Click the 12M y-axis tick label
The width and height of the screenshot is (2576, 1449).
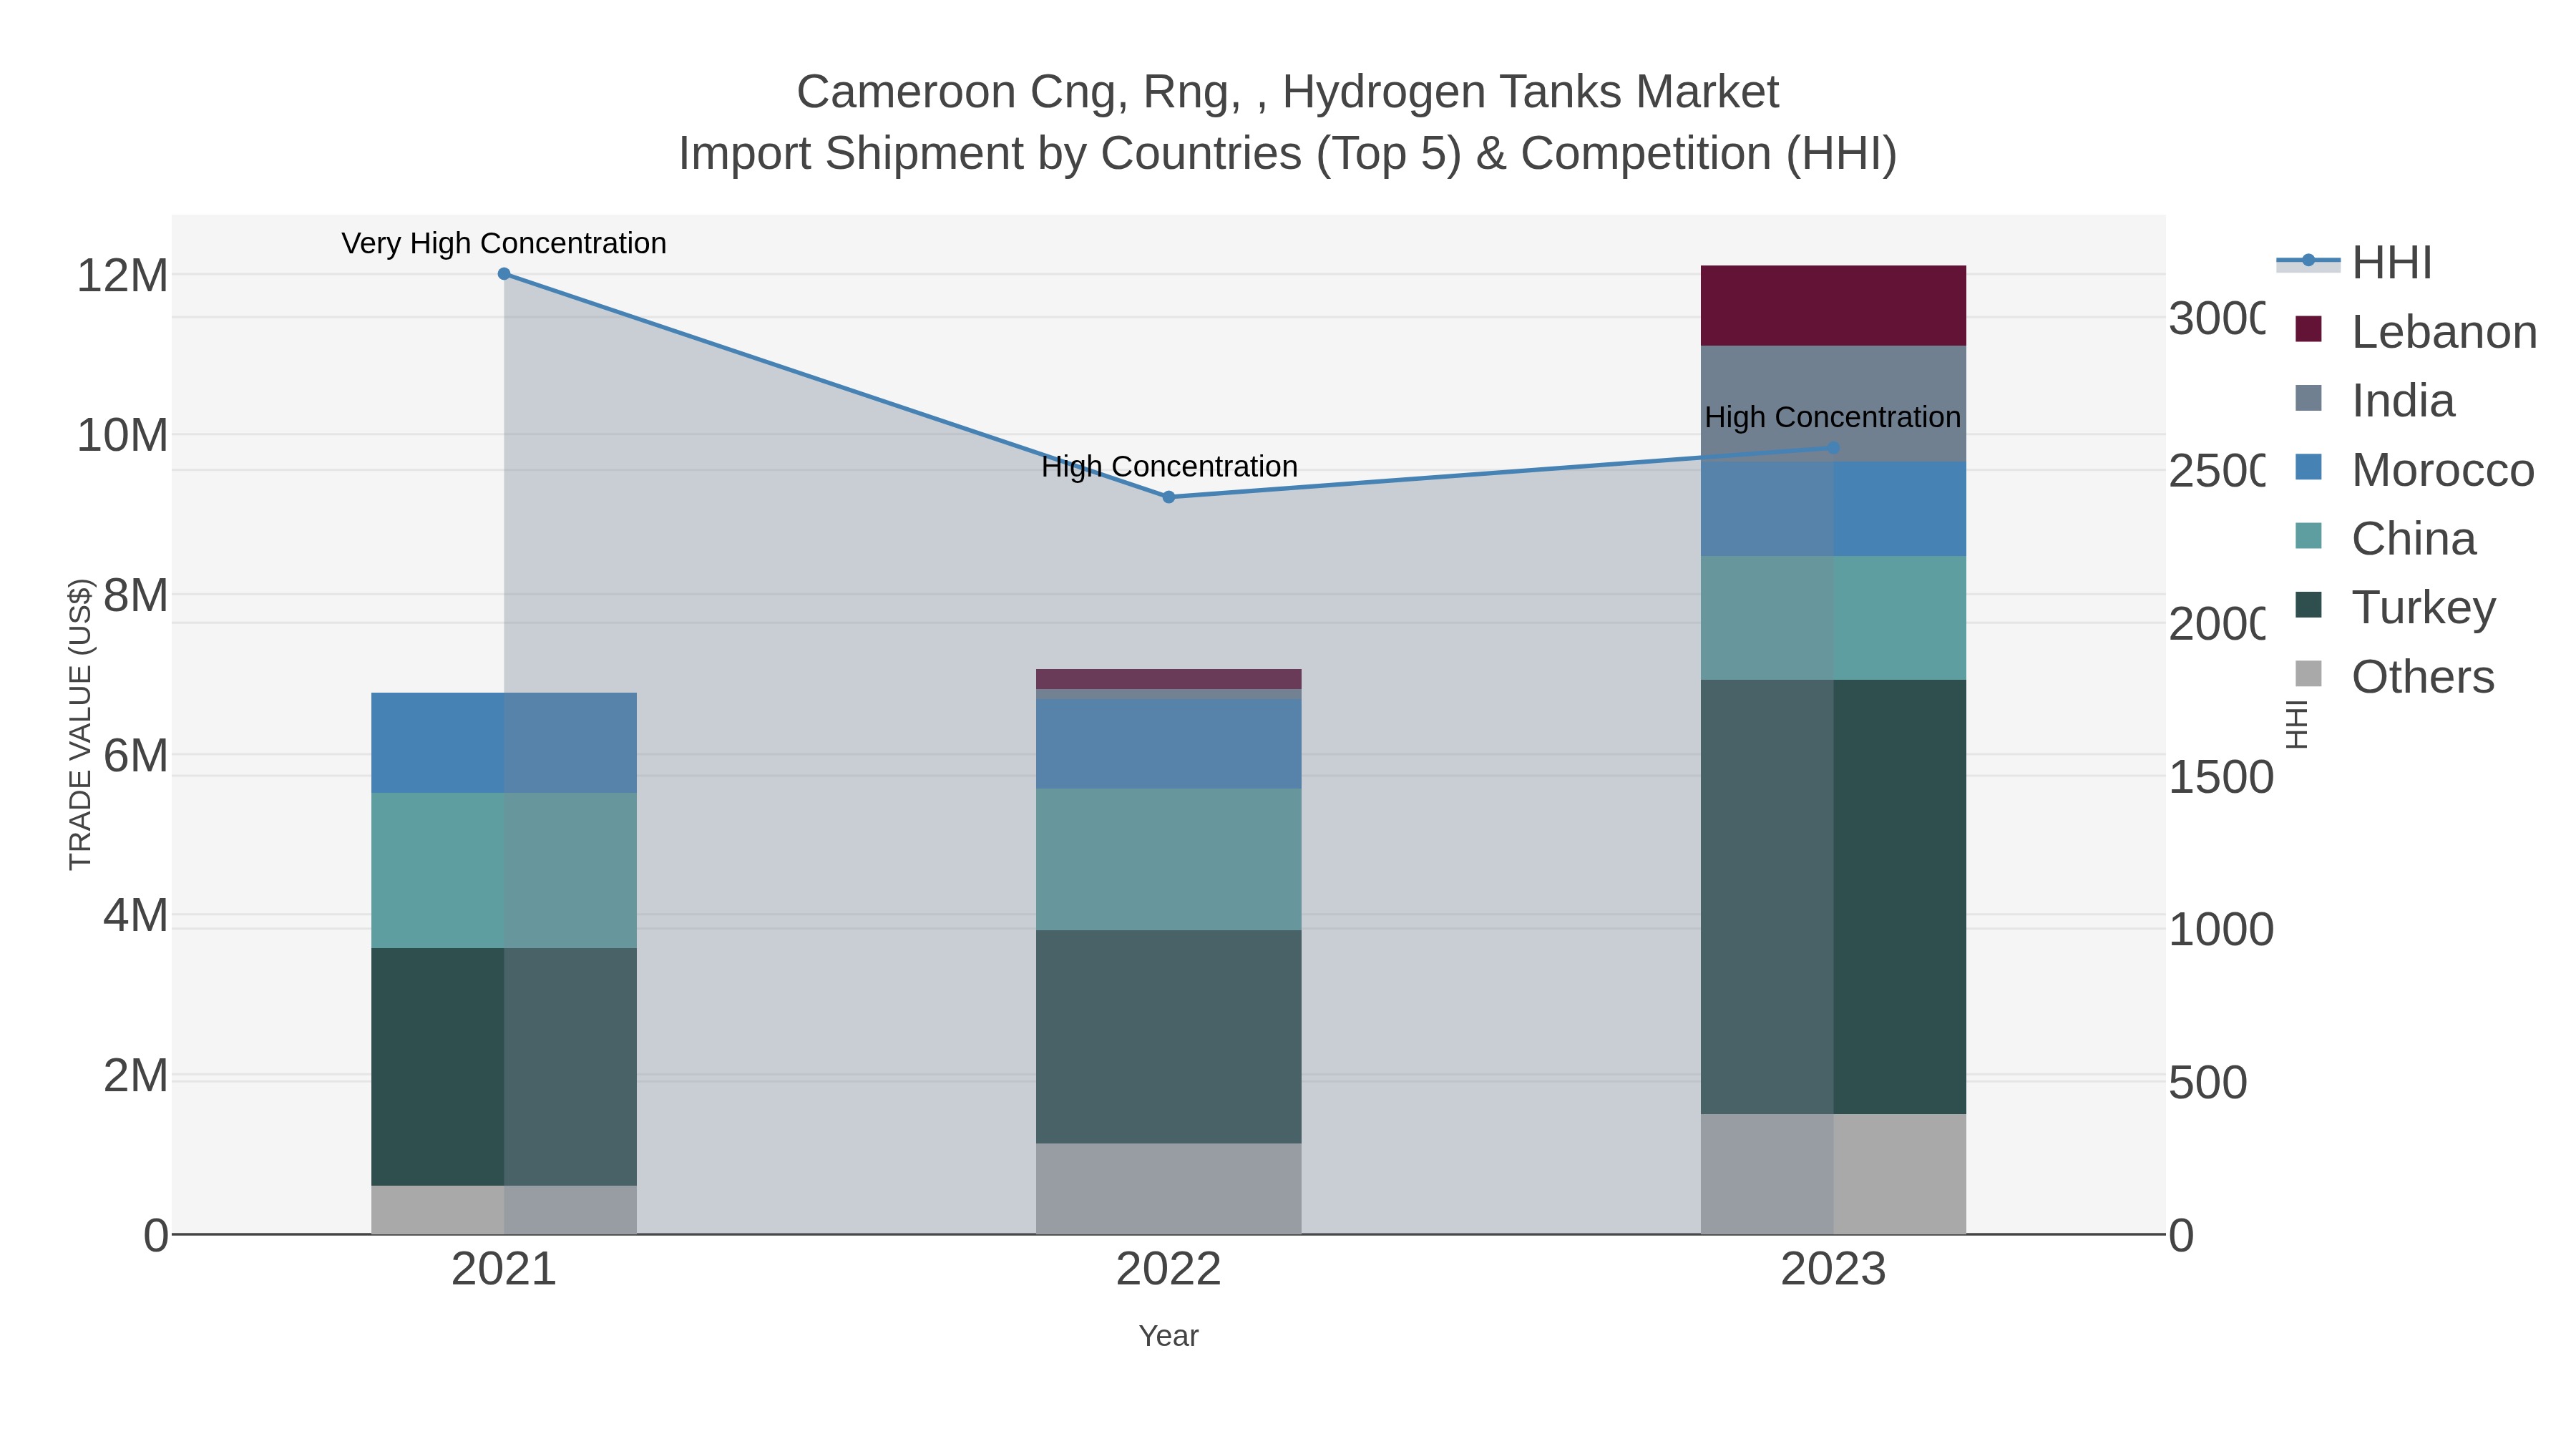pyautogui.click(x=123, y=275)
